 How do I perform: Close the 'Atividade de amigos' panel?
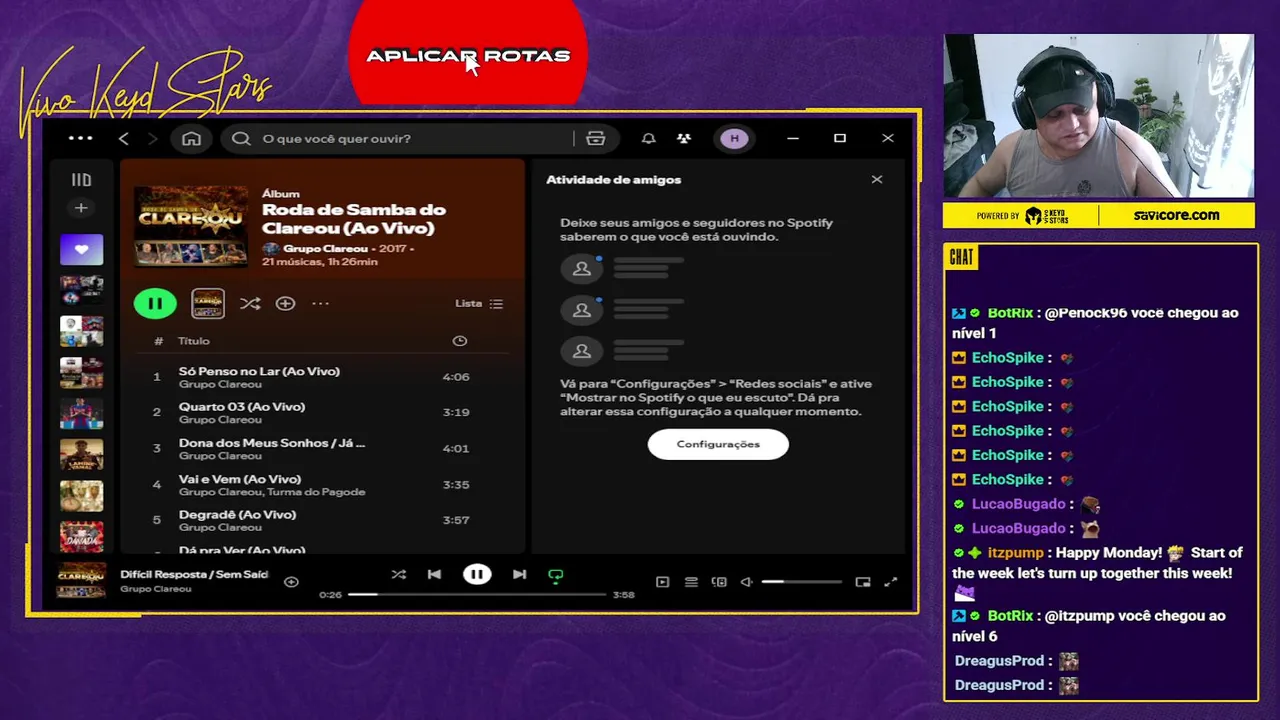(877, 179)
